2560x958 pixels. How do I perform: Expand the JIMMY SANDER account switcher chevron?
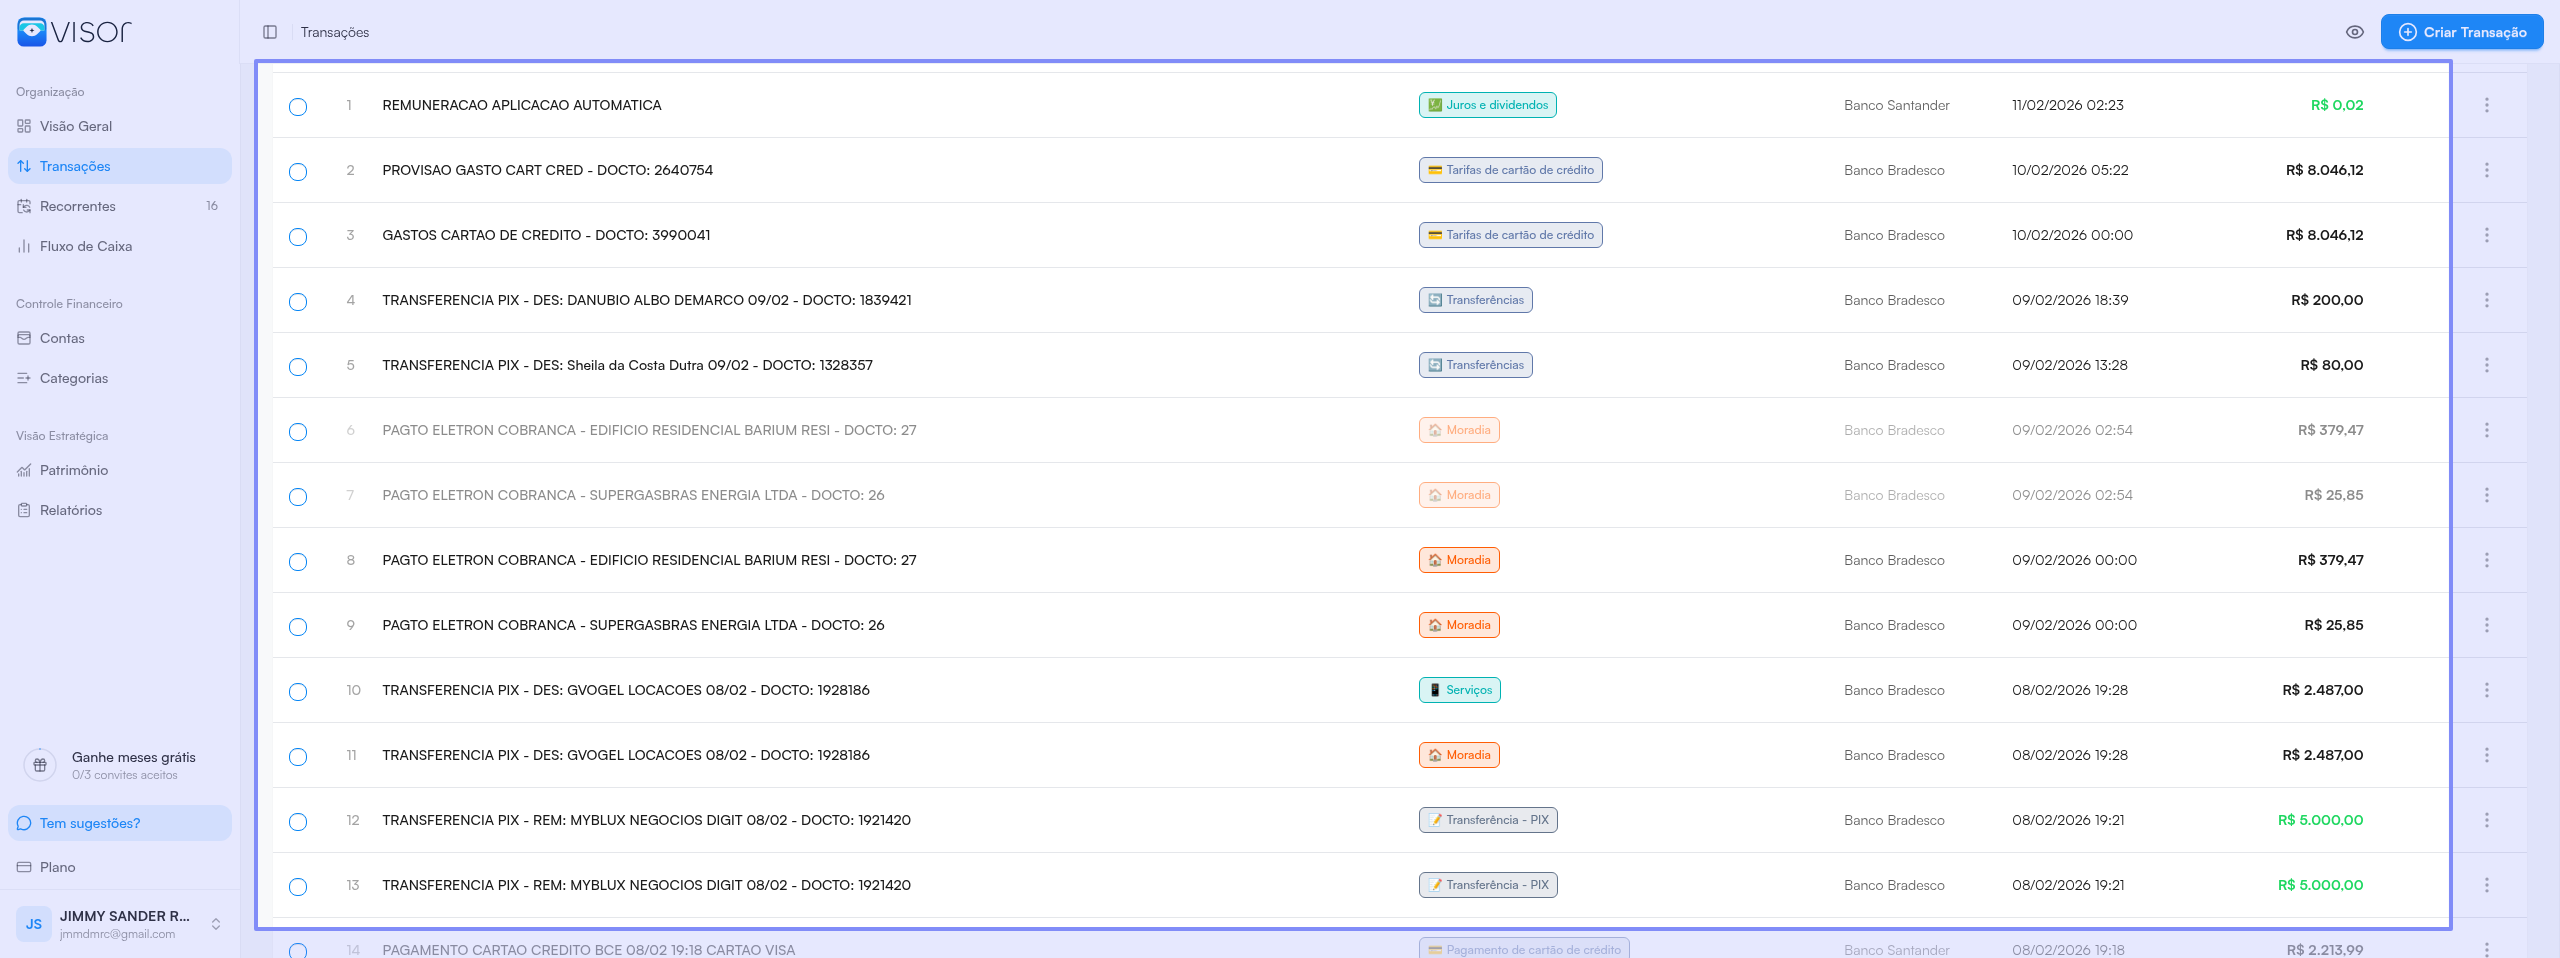[216, 924]
